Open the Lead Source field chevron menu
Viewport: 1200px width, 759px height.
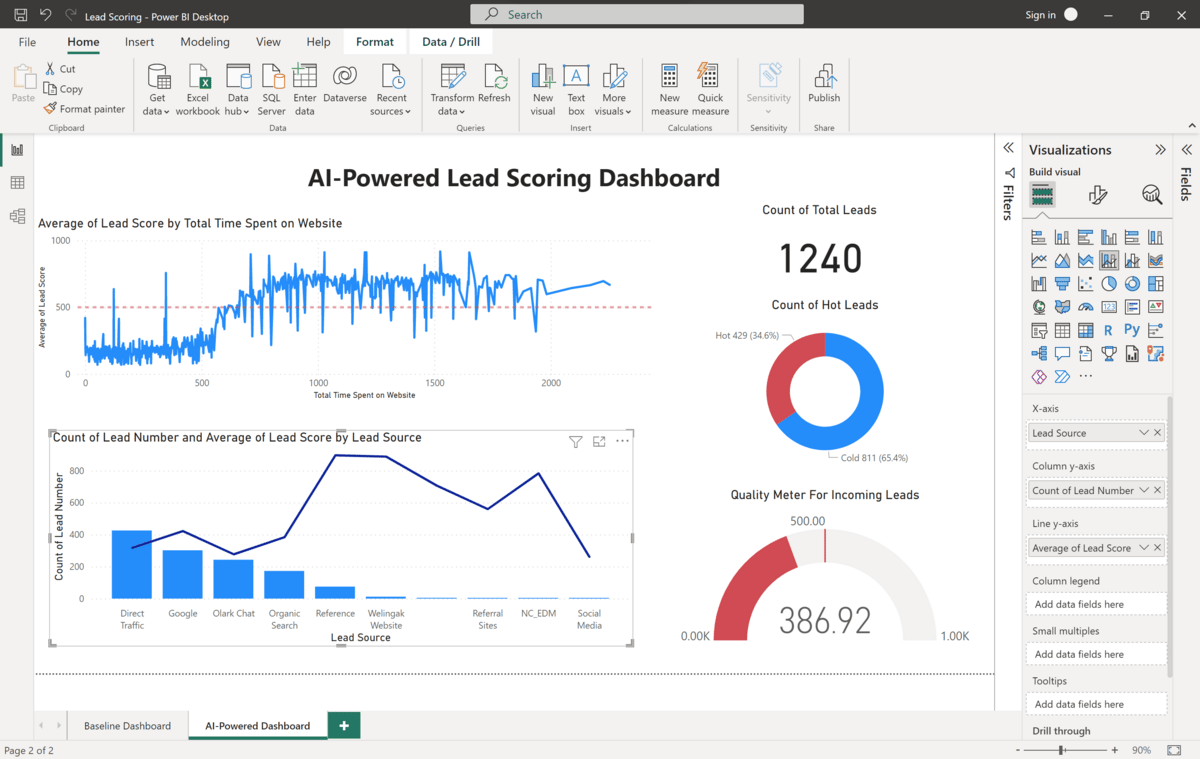pos(1143,433)
